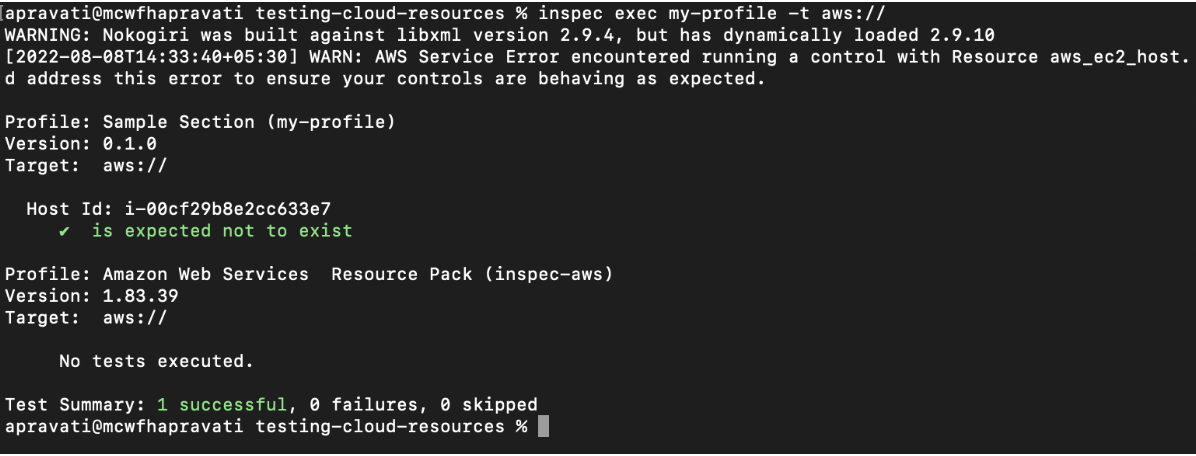Click the "No tests executed." message
The image size is (1196, 456).
point(152,361)
